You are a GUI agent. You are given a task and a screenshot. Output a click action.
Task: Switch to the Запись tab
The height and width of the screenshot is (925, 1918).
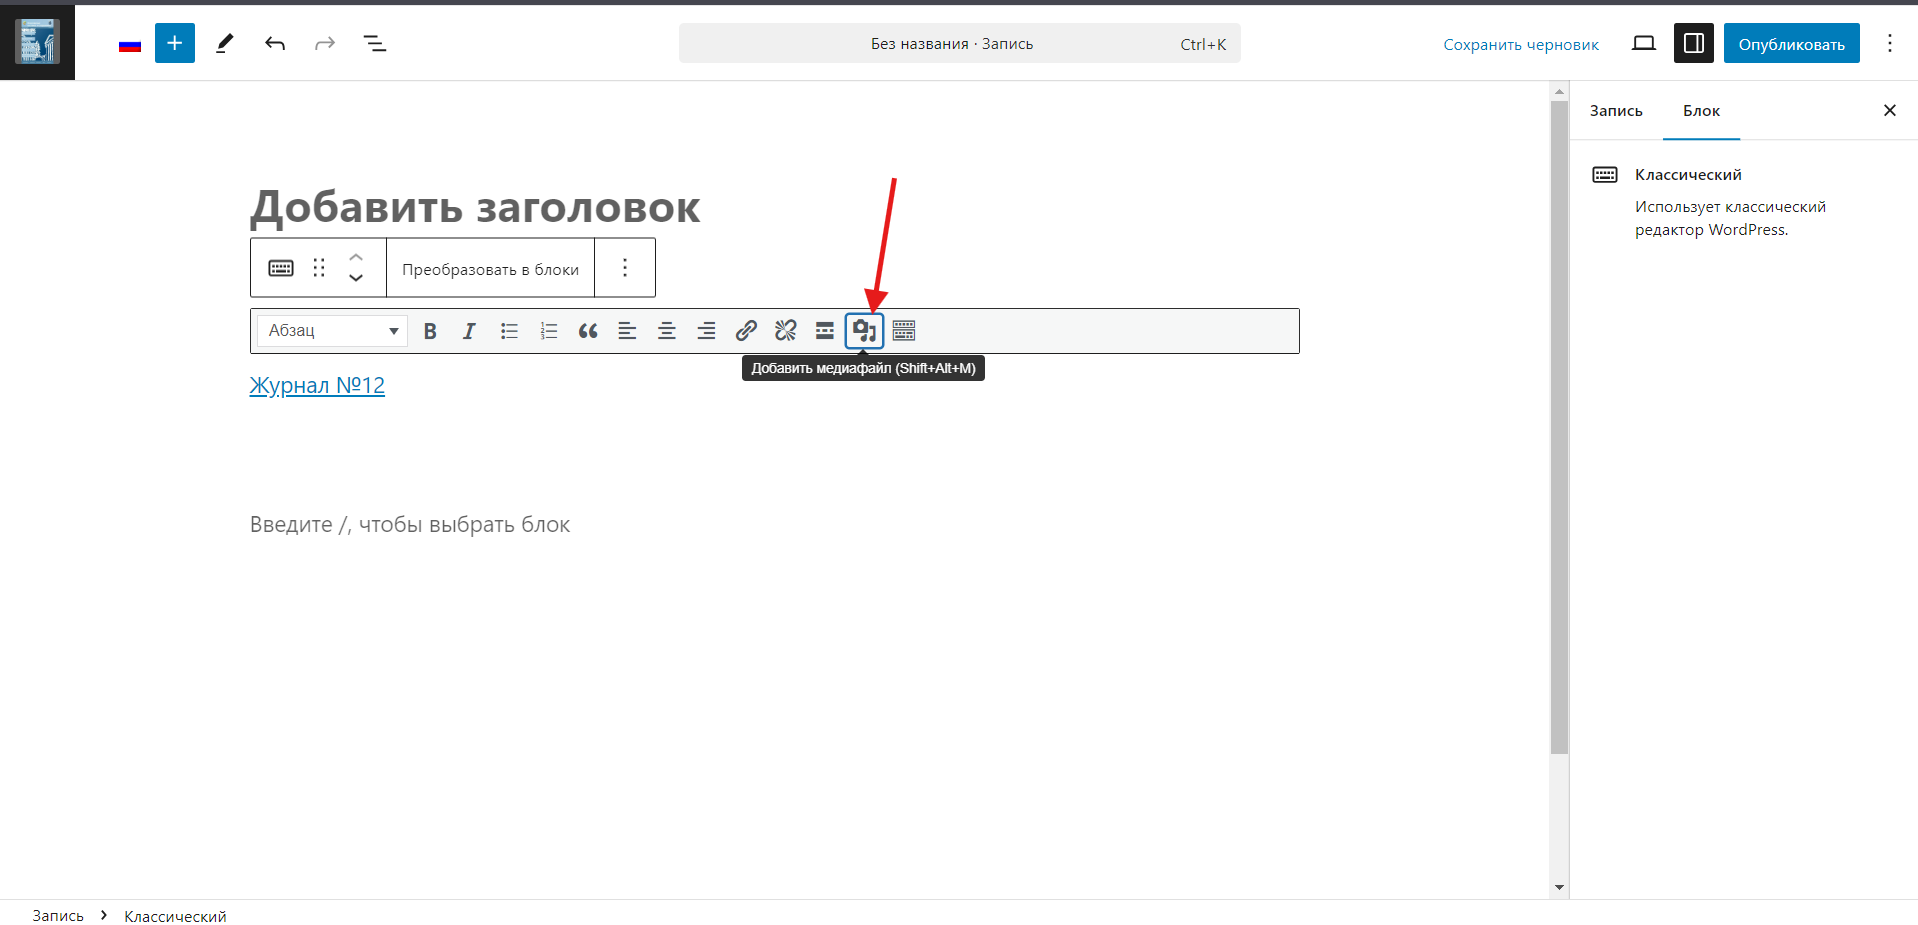[1616, 111]
